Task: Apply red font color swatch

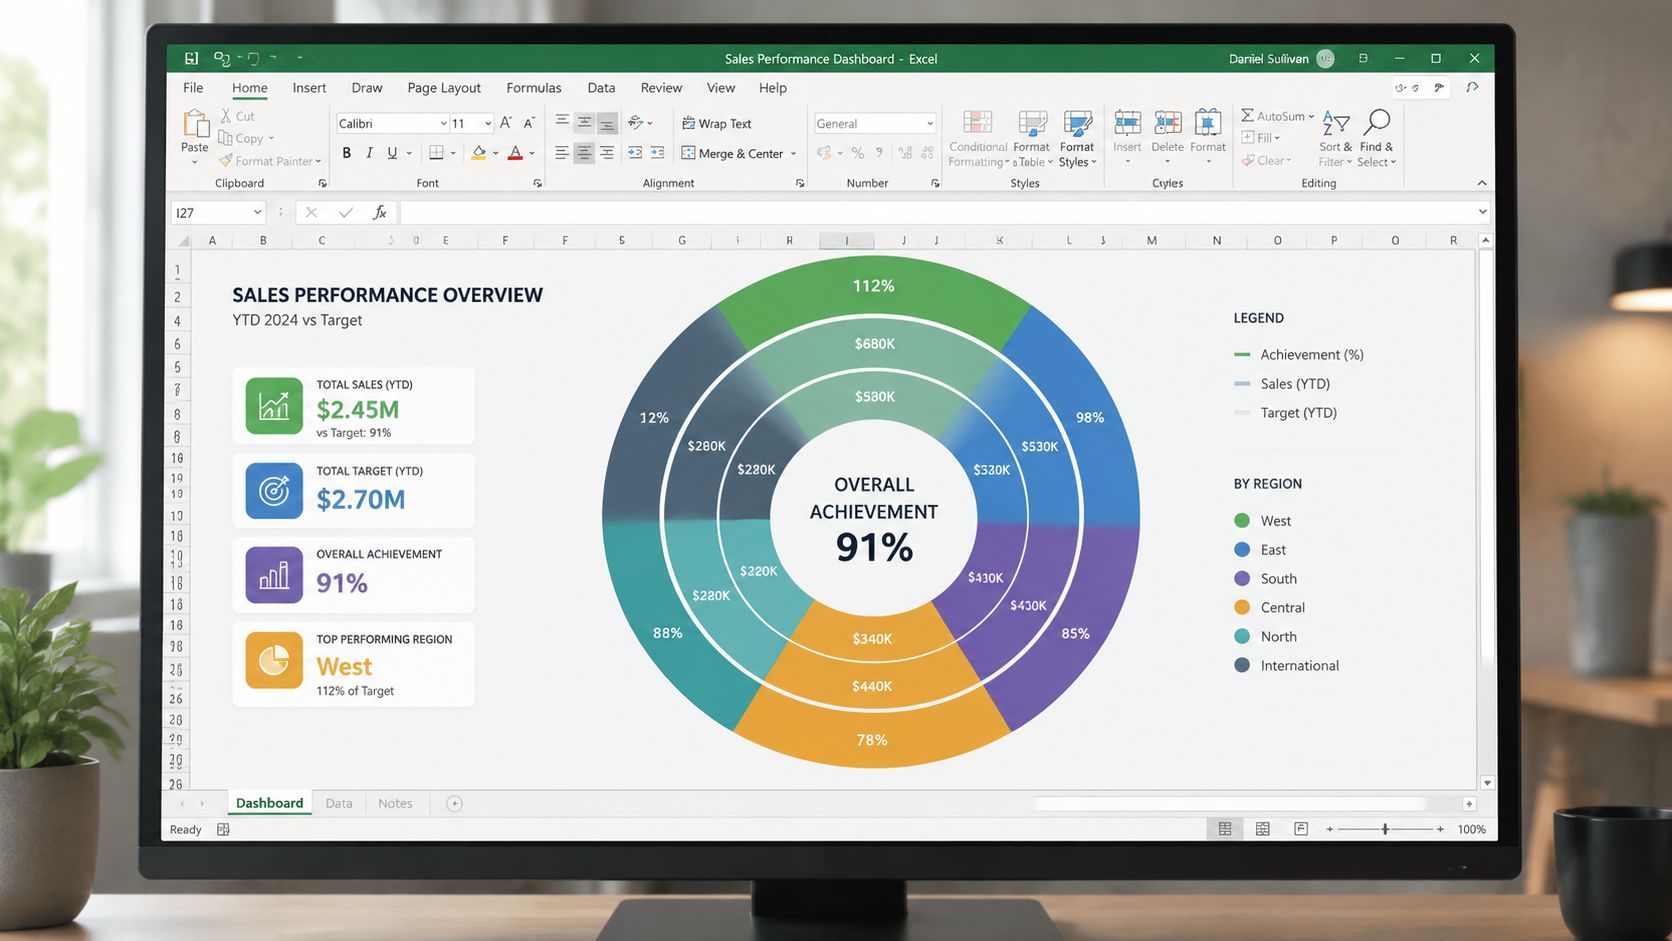Action: (515, 153)
